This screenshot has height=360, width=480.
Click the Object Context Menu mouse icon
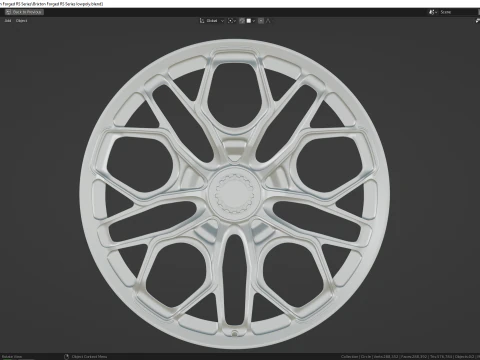pyautogui.click(x=66, y=357)
